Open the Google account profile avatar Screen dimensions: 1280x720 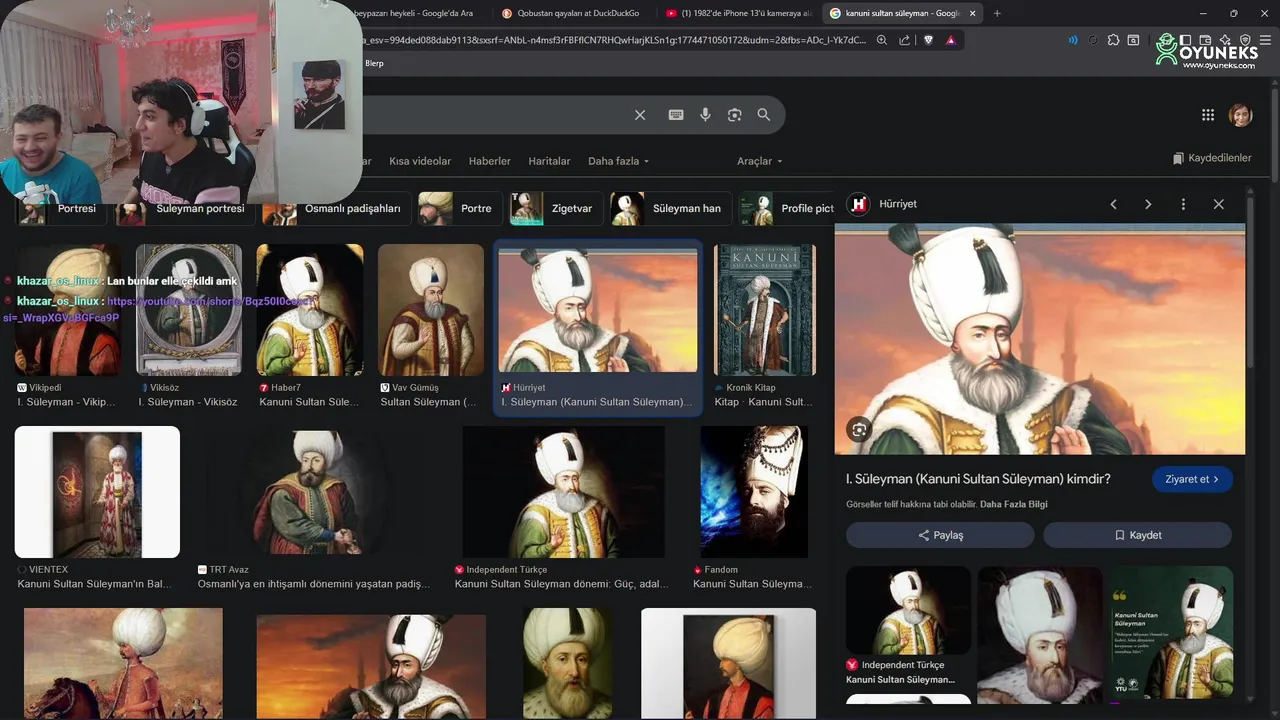click(1240, 115)
